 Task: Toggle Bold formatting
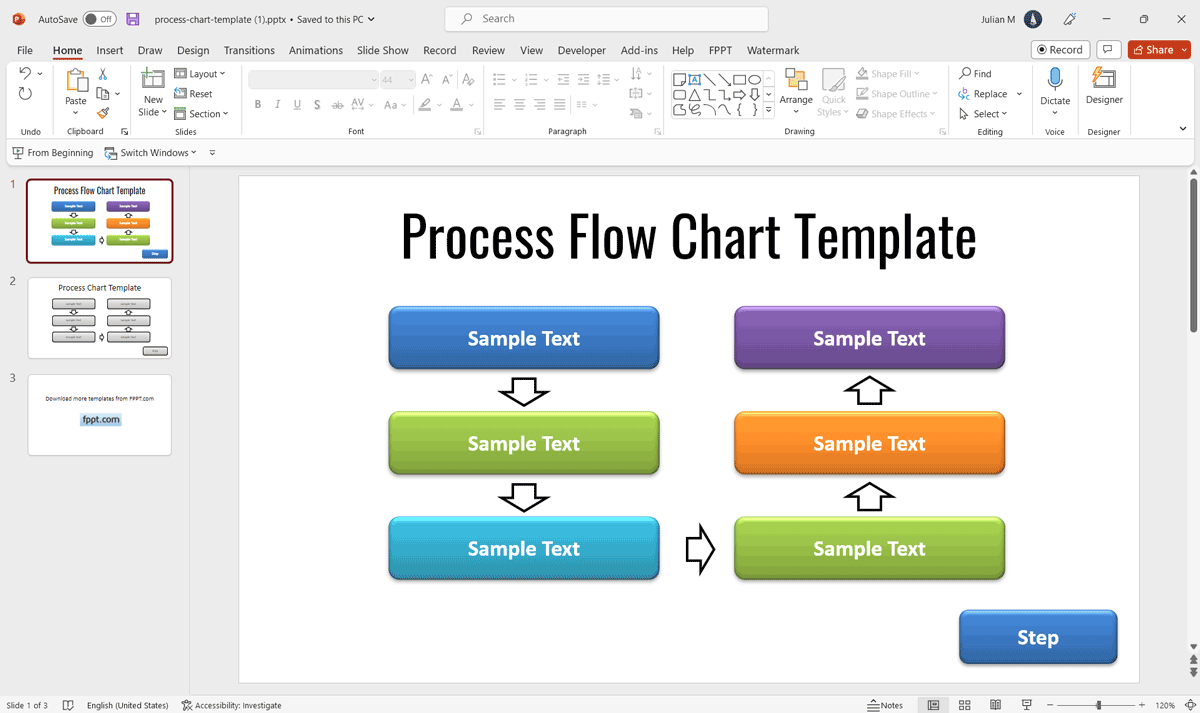point(257,104)
